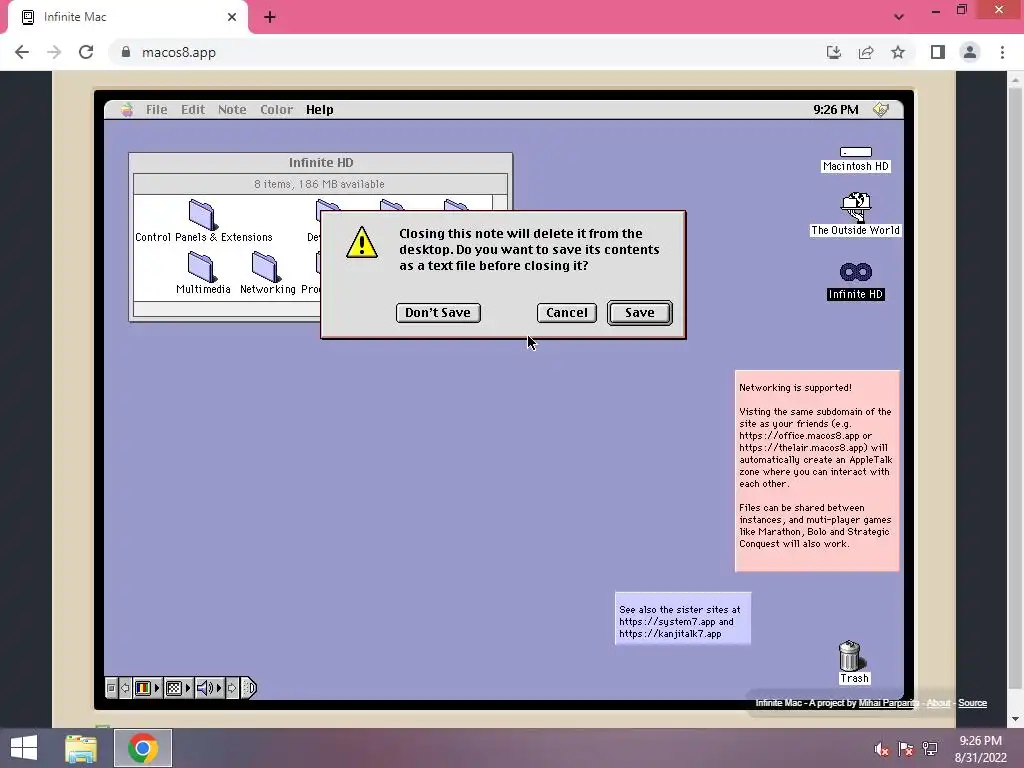Select the Networking folder
The height and width of the screenshot is (768, 1024).
click(x=267, y=274)
